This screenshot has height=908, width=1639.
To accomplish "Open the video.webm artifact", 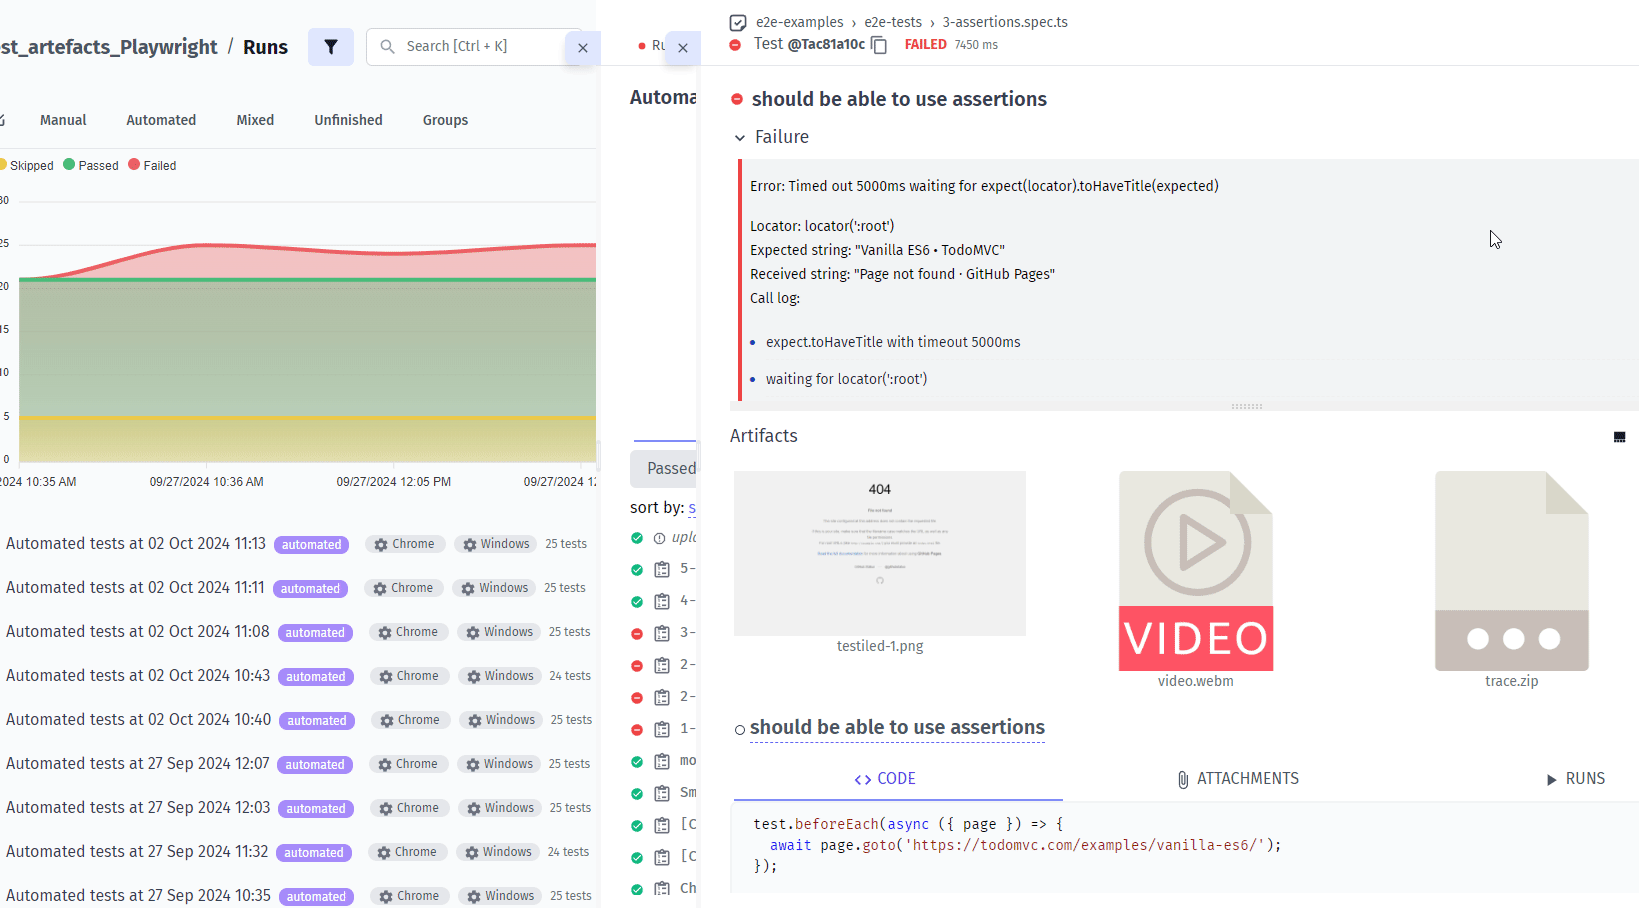I will [1195, 571].
